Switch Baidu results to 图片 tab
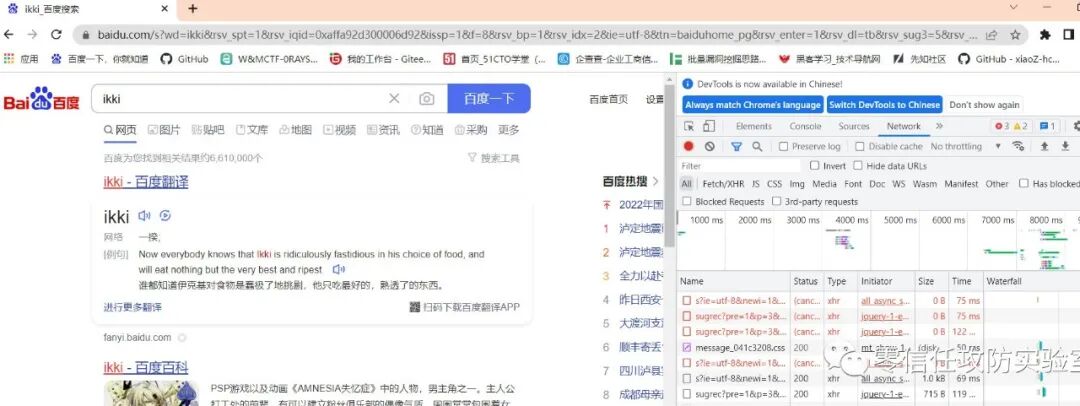This screenshot has width=1080, height=406. tap(164, 130)
